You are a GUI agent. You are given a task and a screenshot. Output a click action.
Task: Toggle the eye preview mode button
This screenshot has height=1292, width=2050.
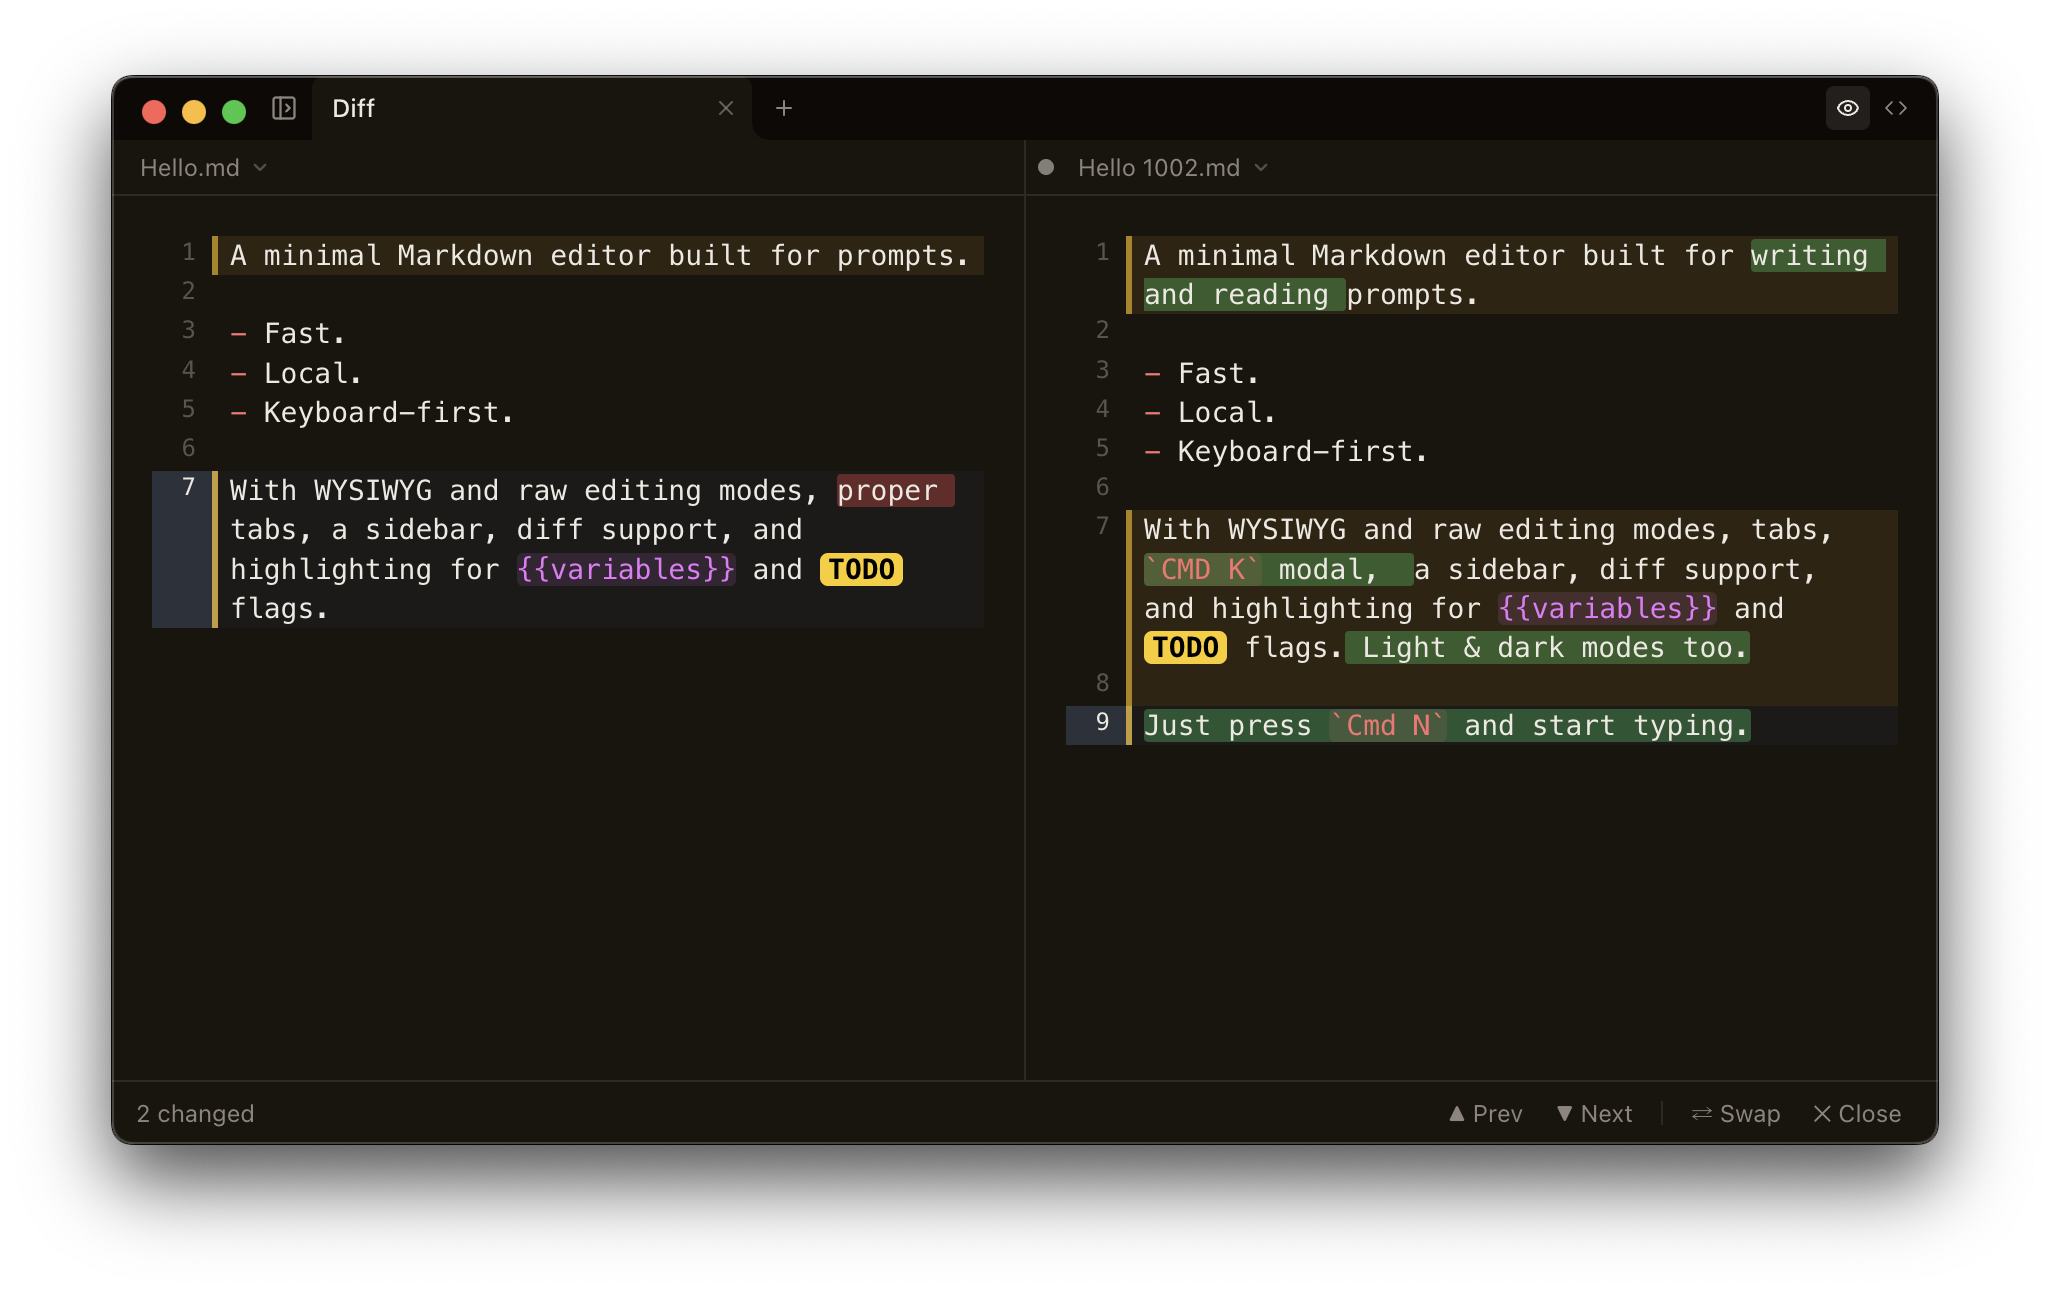point(1848,108)
